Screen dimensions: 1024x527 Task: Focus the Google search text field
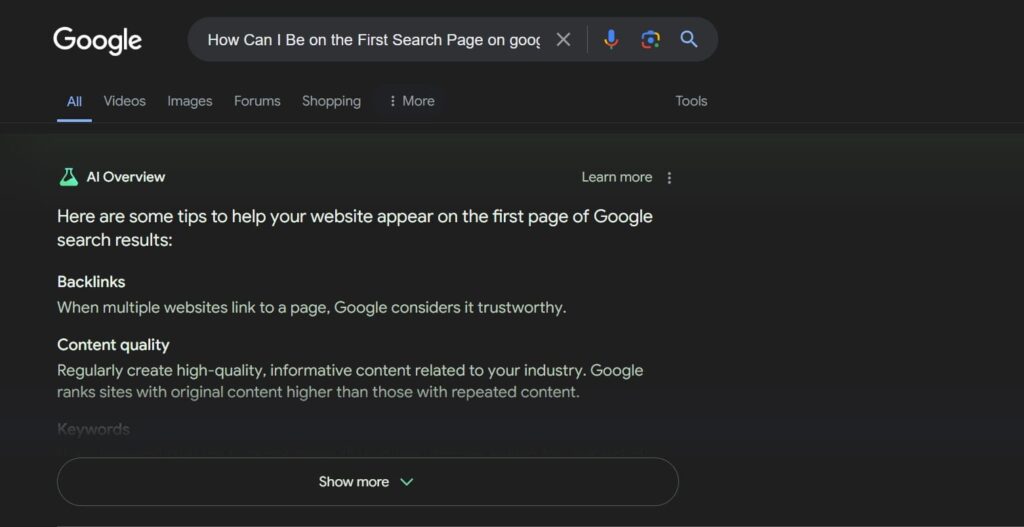373,40
